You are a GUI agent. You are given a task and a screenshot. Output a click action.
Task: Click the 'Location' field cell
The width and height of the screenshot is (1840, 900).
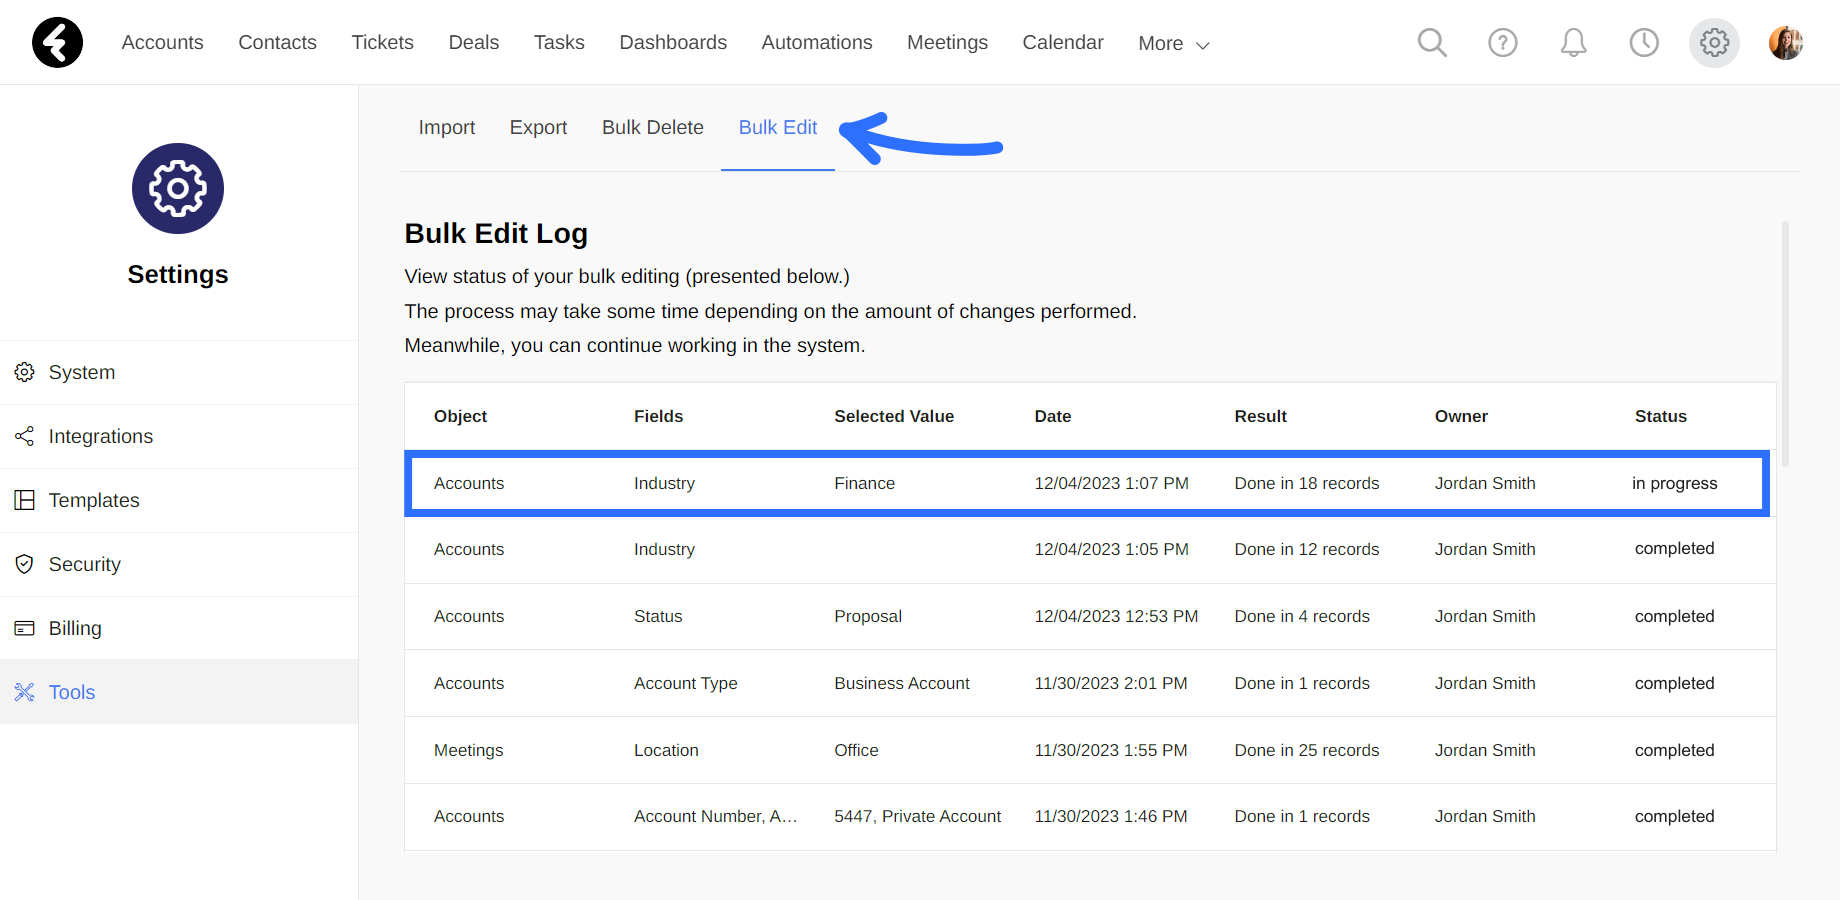coord(666,750)
